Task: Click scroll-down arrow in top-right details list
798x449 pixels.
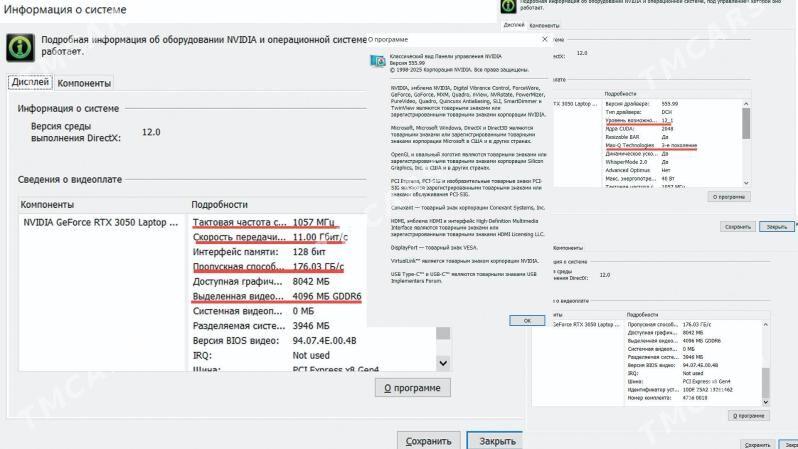Action: tap(746, 182)
